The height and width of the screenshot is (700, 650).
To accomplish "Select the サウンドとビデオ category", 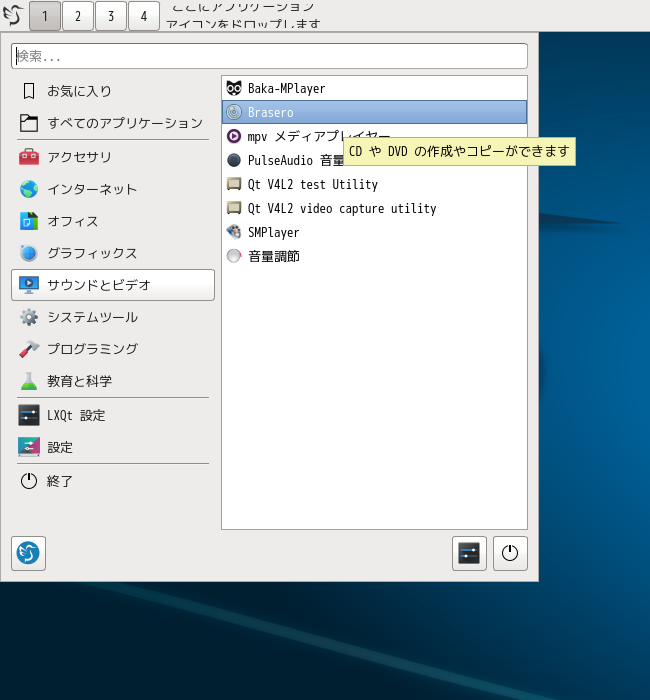I will (x=112, y=285).
